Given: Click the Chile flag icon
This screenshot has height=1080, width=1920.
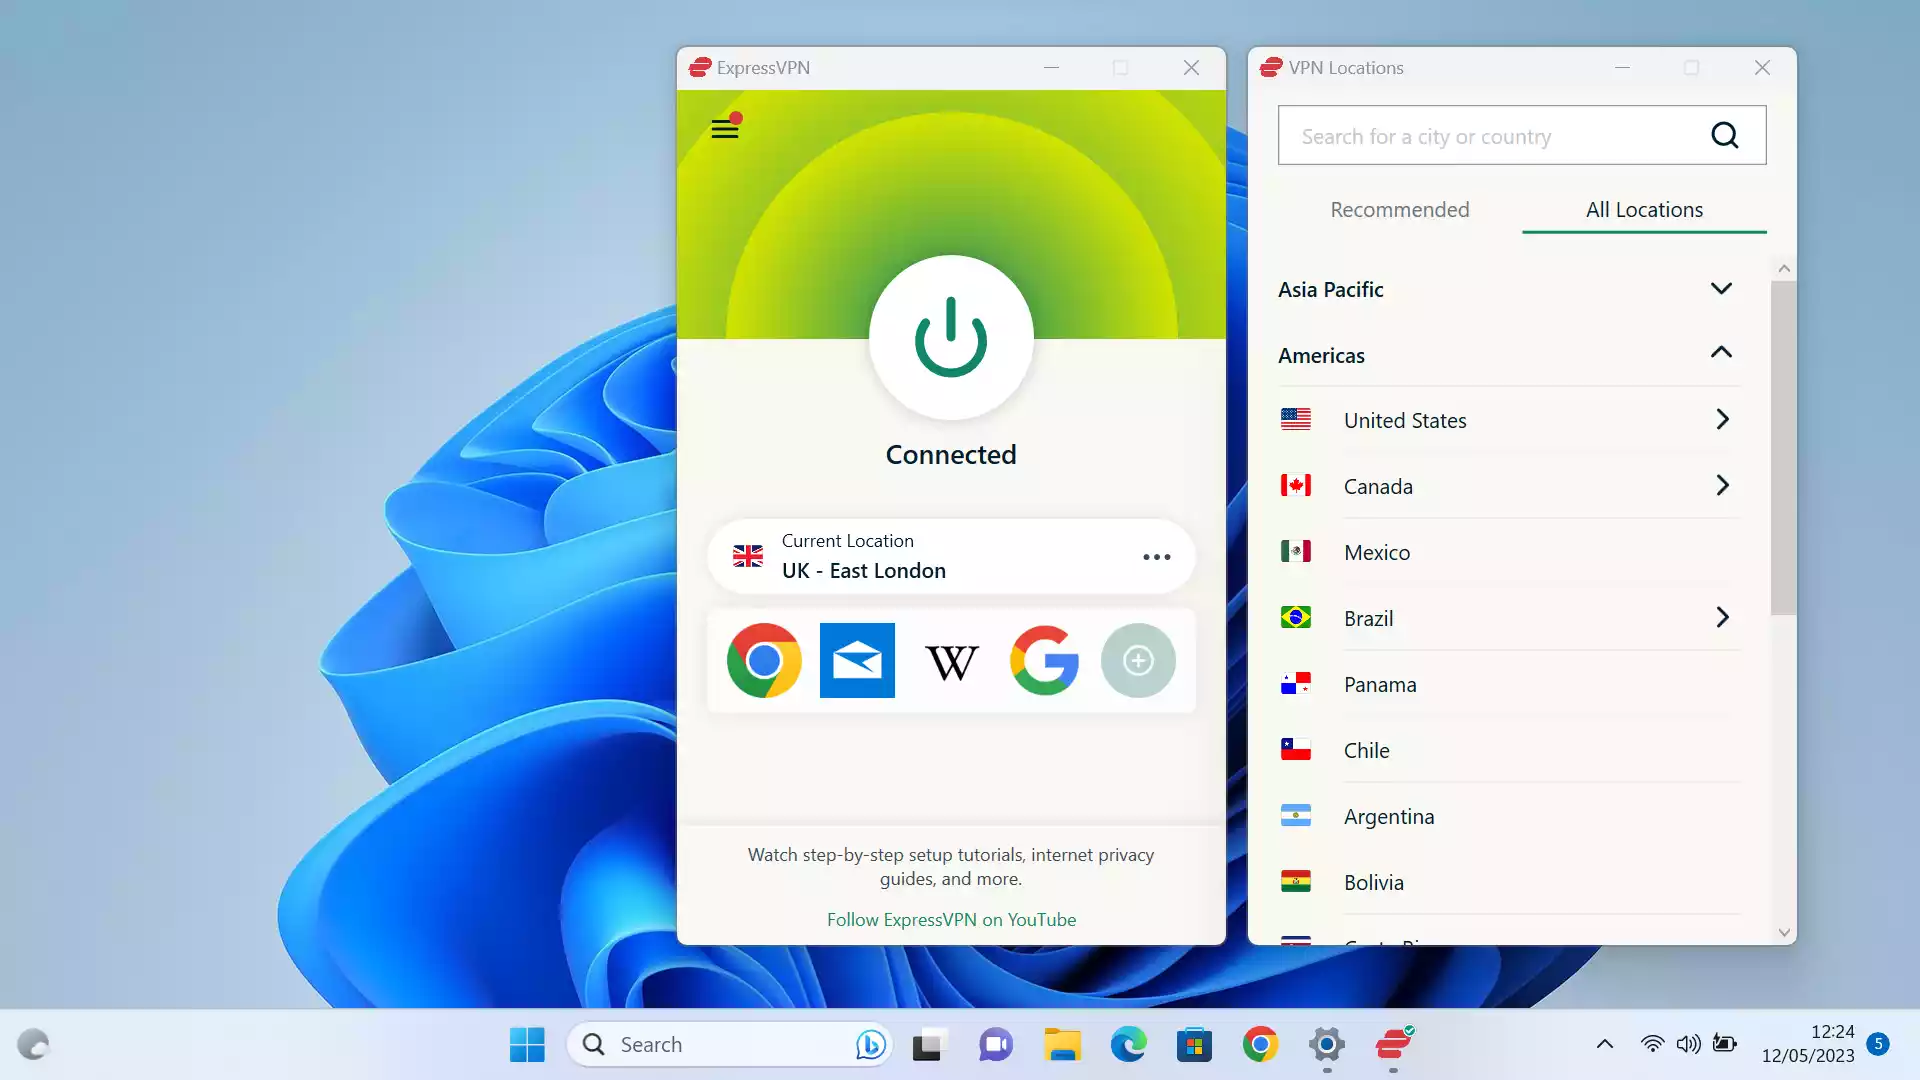Looking at the screenshot, I should pyautogui.click(x=1296, y=749).
